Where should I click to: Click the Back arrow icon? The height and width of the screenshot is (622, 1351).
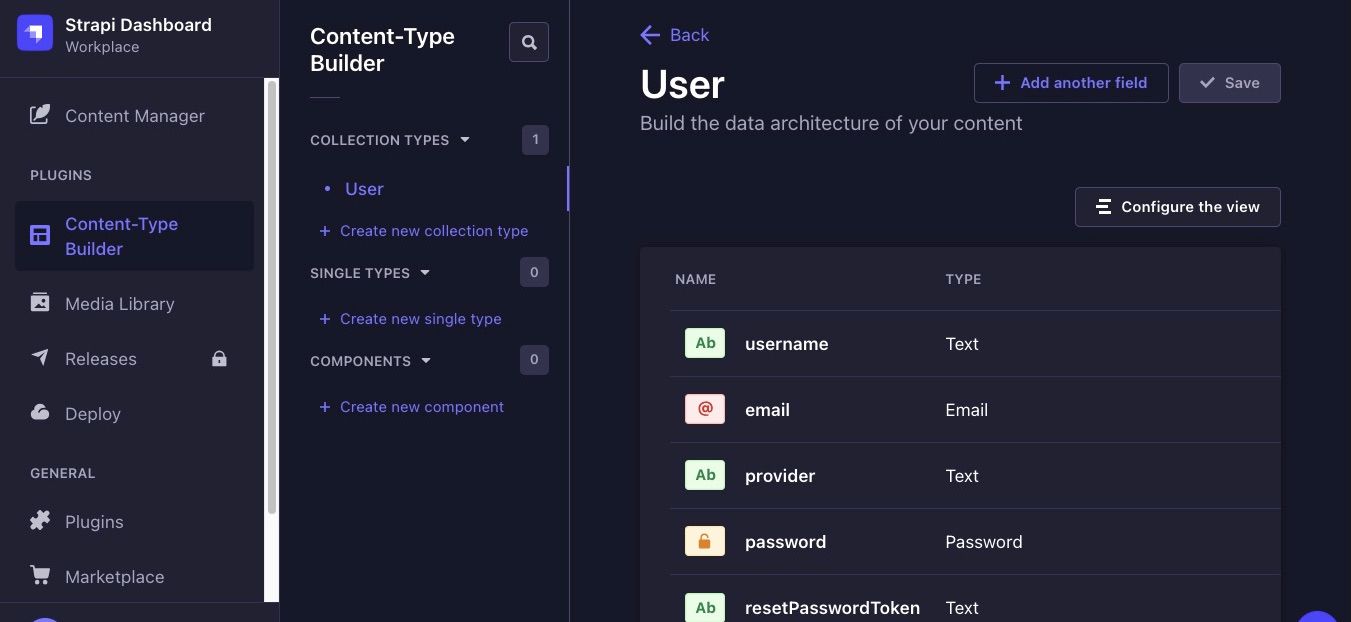tap(650, 35)
